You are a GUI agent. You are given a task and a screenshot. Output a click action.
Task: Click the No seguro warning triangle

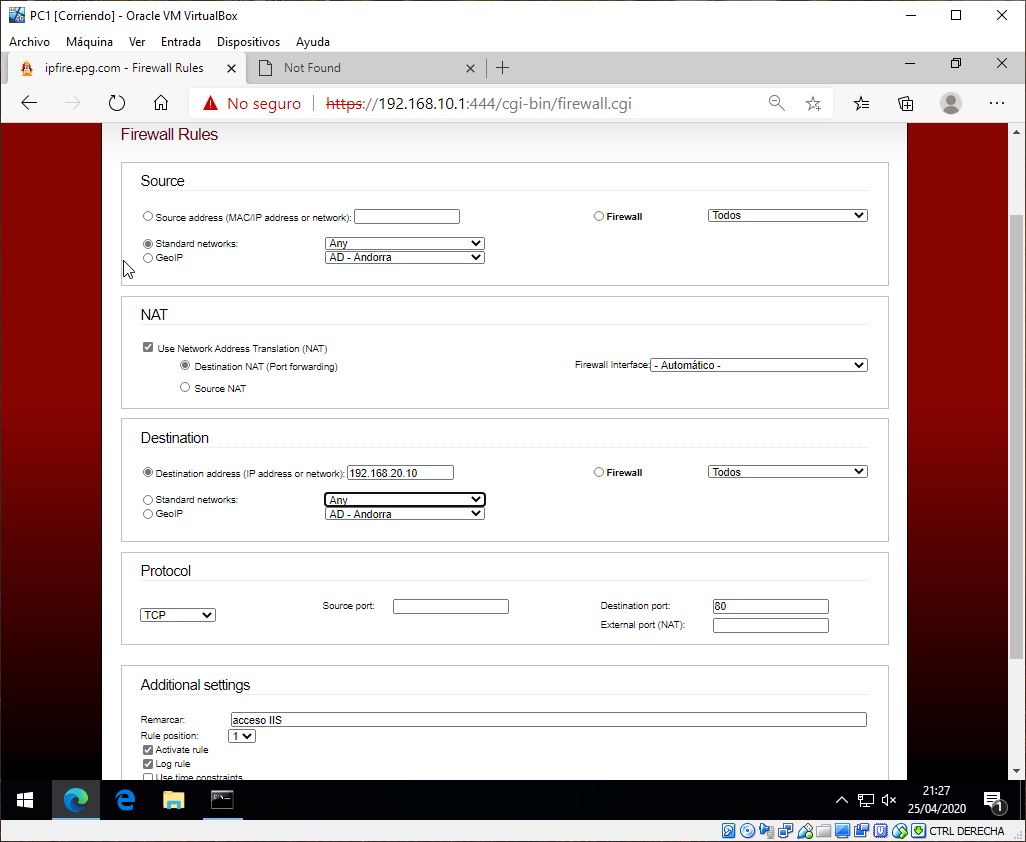(x=210, y=103)
